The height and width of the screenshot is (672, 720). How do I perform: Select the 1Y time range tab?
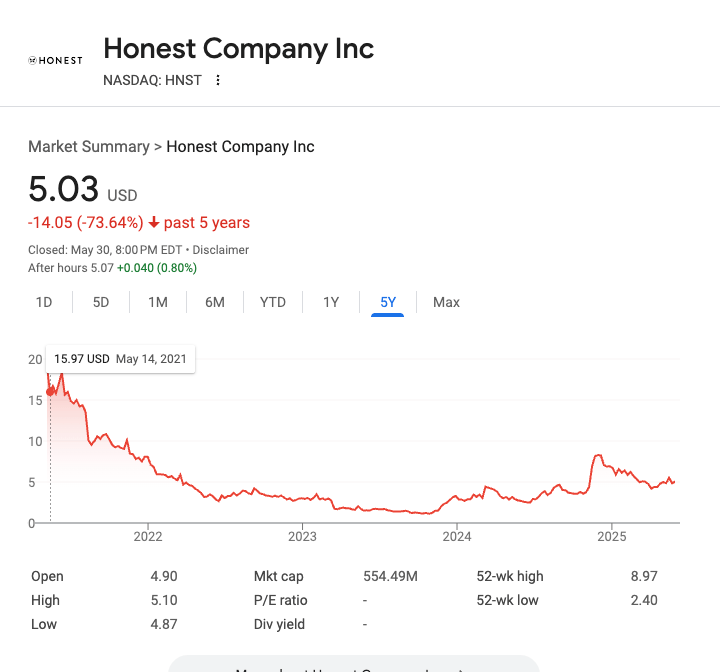tap(331, 302)
